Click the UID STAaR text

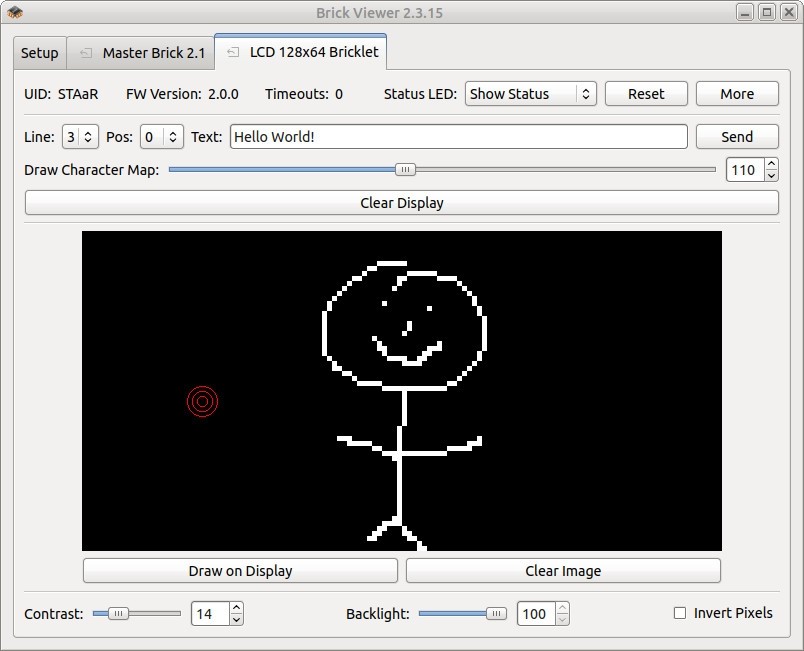click(x=61, y=94)
